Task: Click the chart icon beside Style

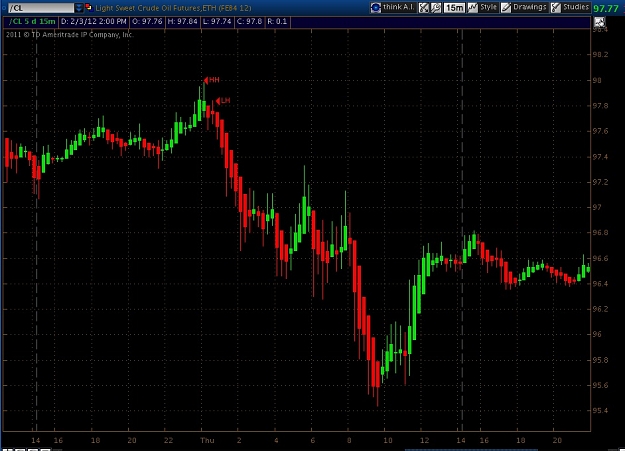Action: pyautogui.click(x=472, y=8)
